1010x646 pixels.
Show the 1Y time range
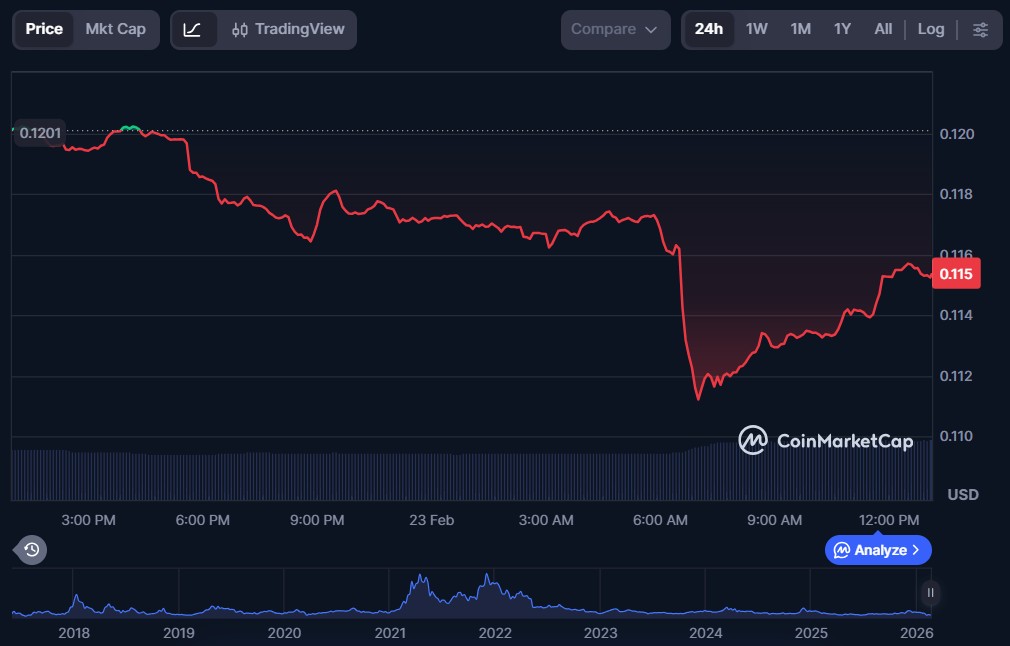point(842,30)
